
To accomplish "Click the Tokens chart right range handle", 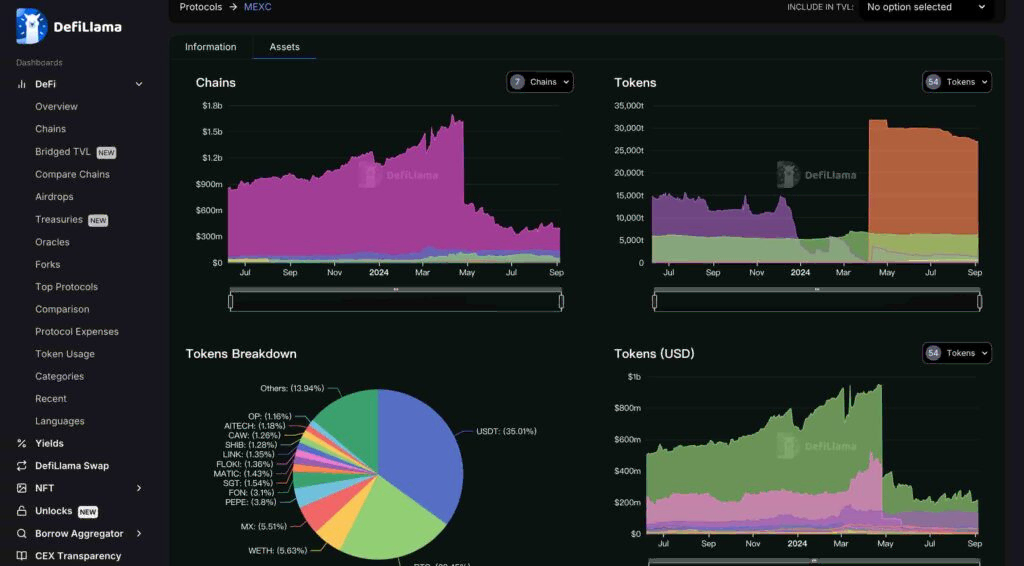I will (x=980, y=302).
